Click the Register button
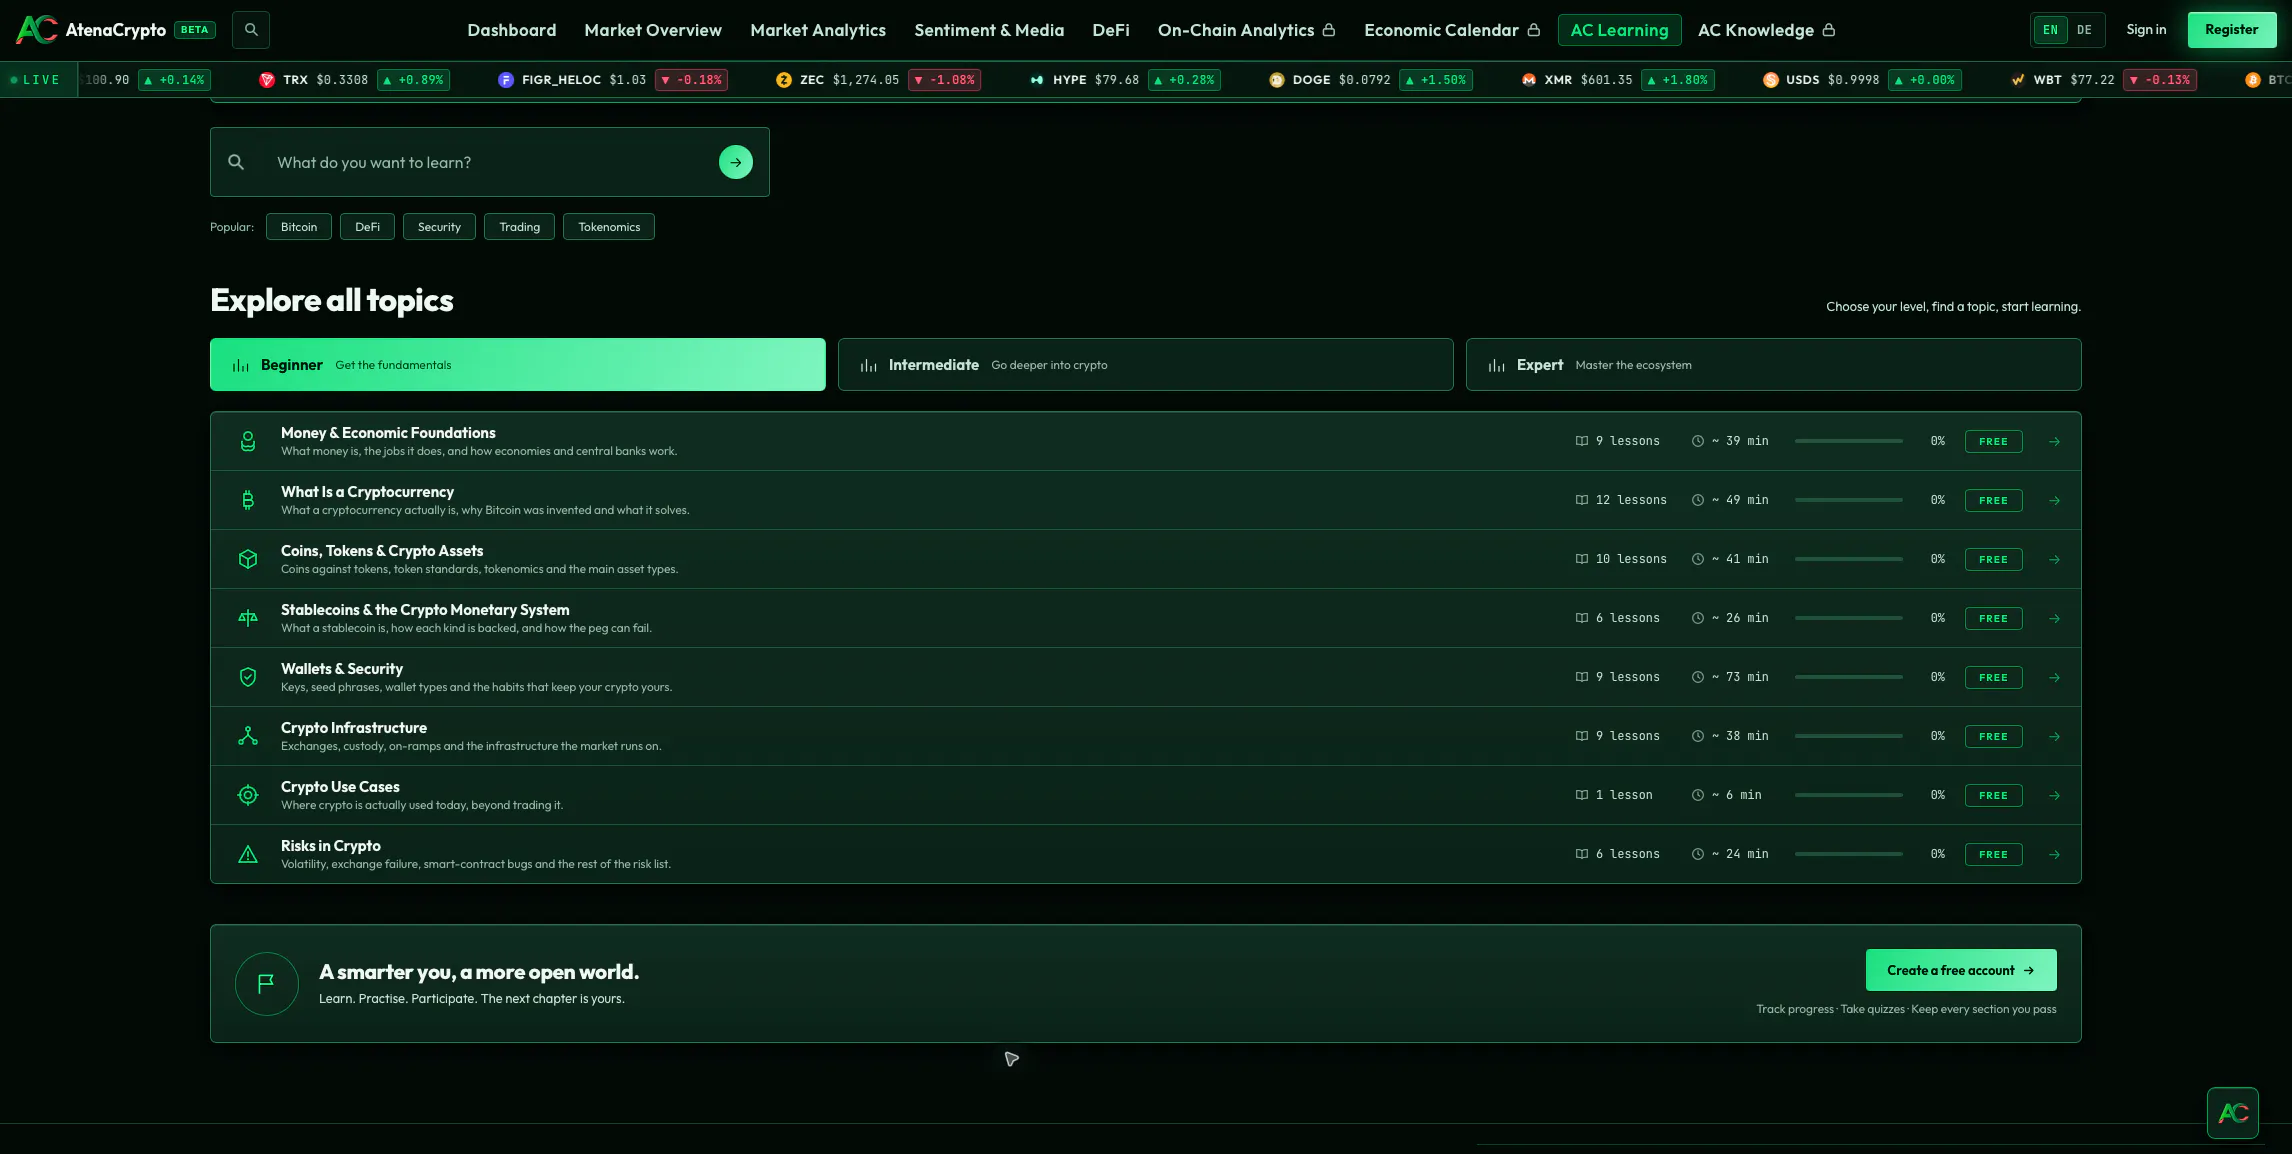This screenshot has height=1154, width=2292. click(x=2232, y=30)
